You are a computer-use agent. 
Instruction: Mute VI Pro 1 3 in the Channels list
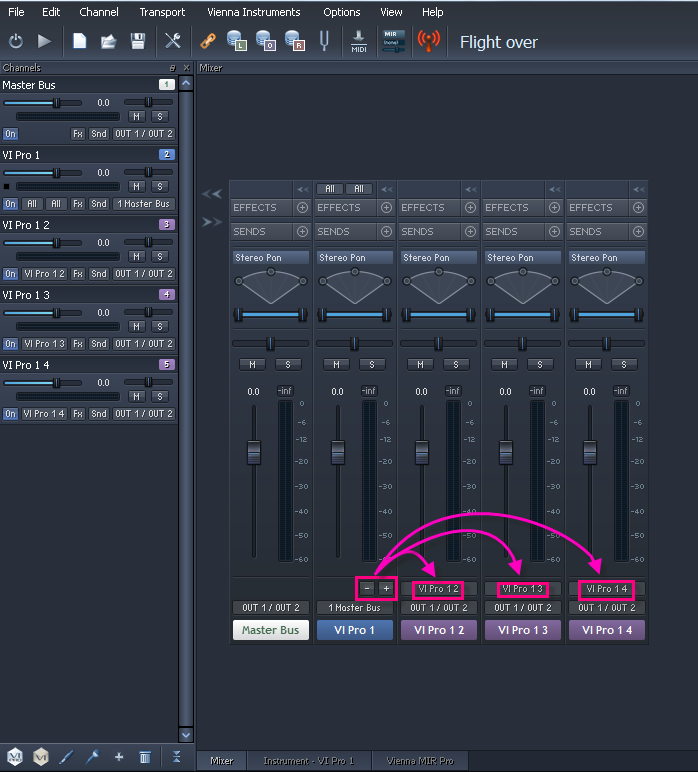click(x=136, y=326)
